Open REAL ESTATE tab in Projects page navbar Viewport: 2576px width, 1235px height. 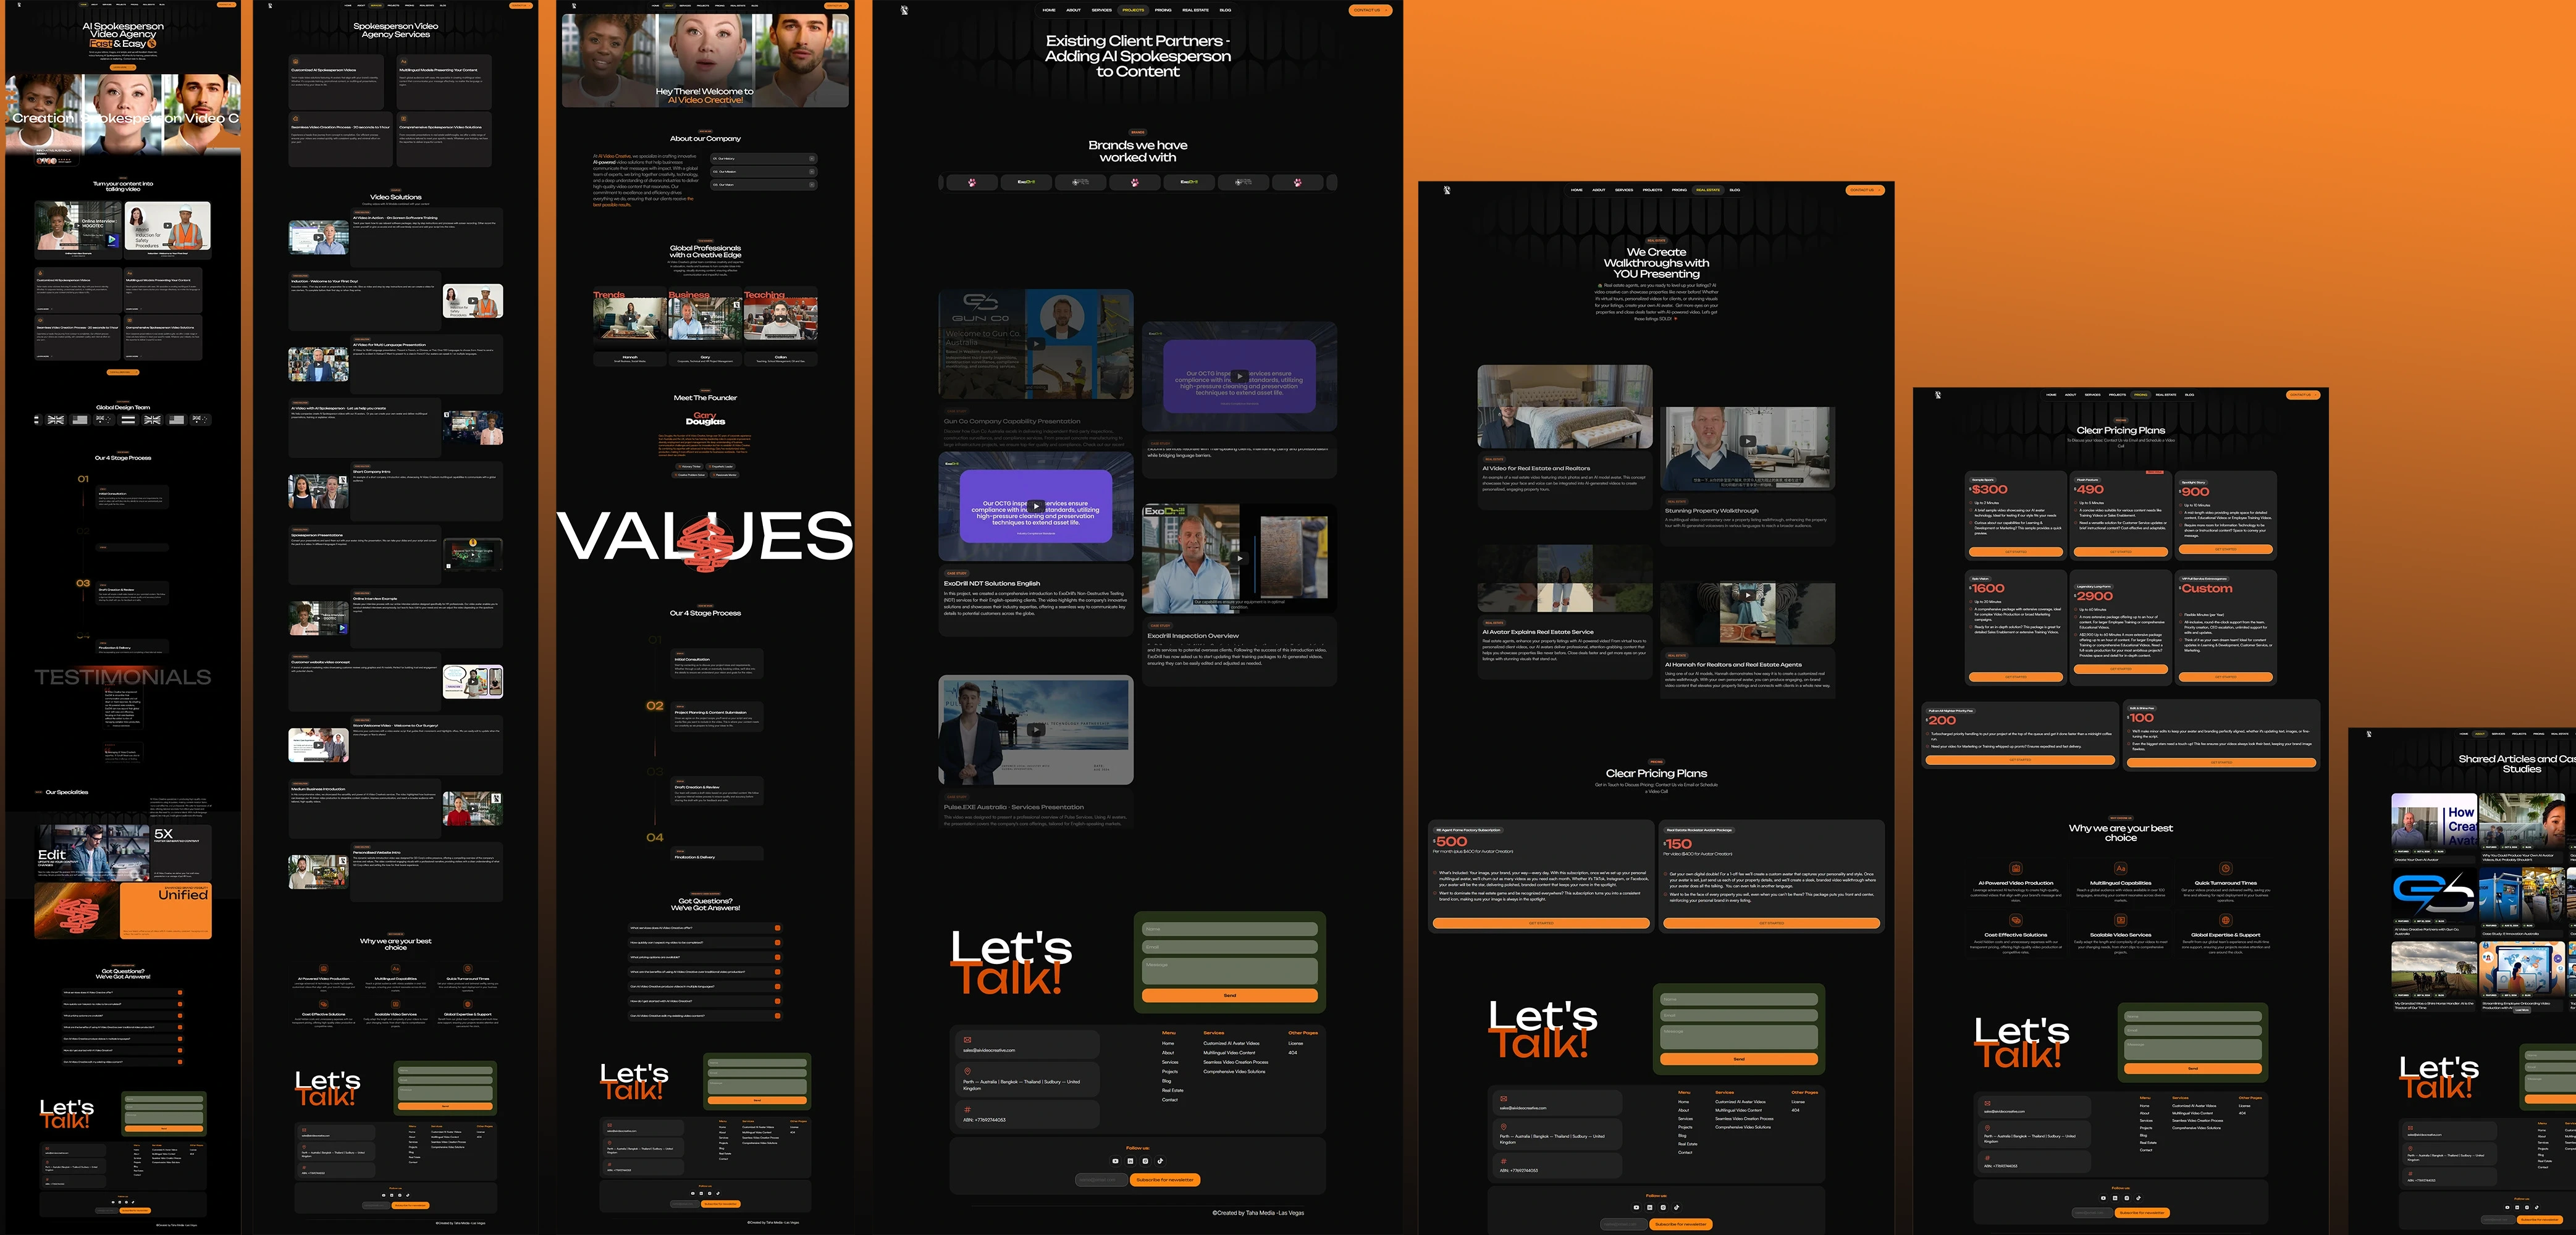(1195, 10)
